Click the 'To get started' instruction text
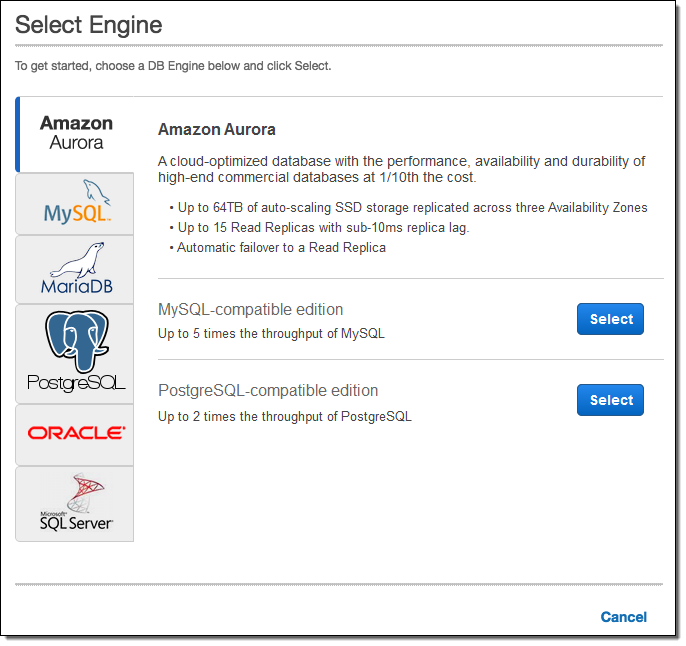686x646 pixels. pos(172,66)
